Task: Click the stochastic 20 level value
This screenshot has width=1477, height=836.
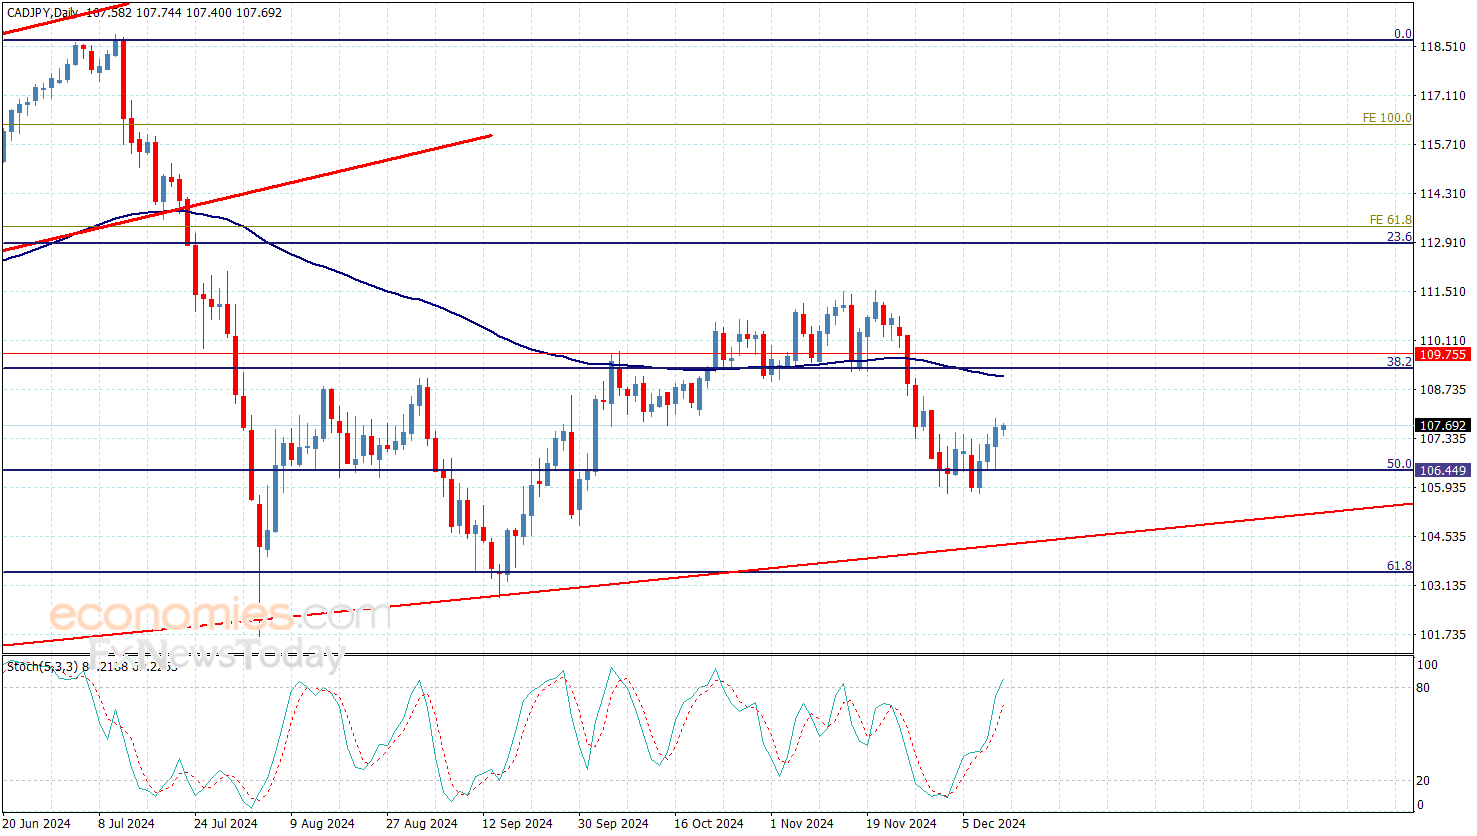Action: (x=1423, y=781)
